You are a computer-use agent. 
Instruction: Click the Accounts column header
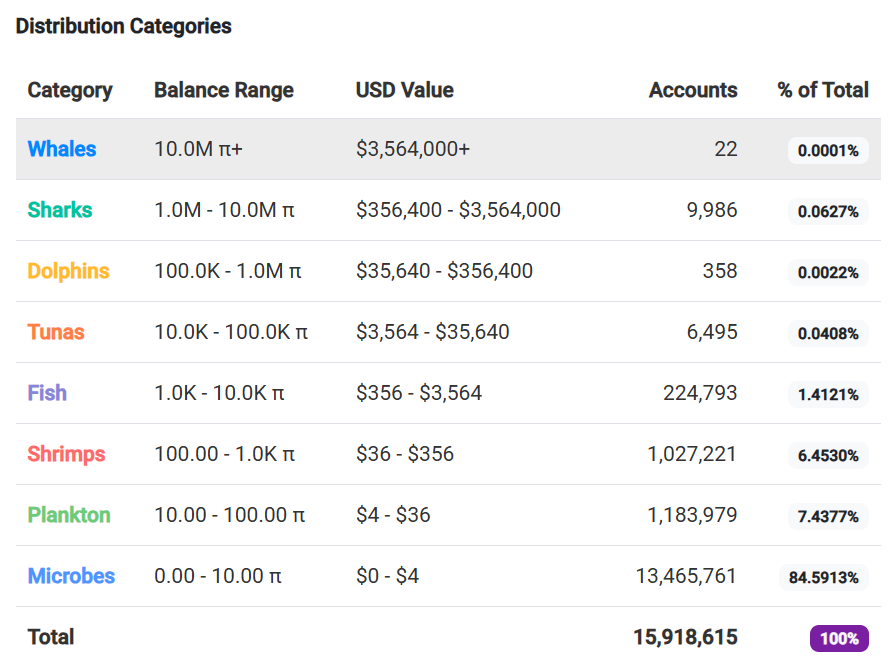pyautogui.click(x=693, y=90)
